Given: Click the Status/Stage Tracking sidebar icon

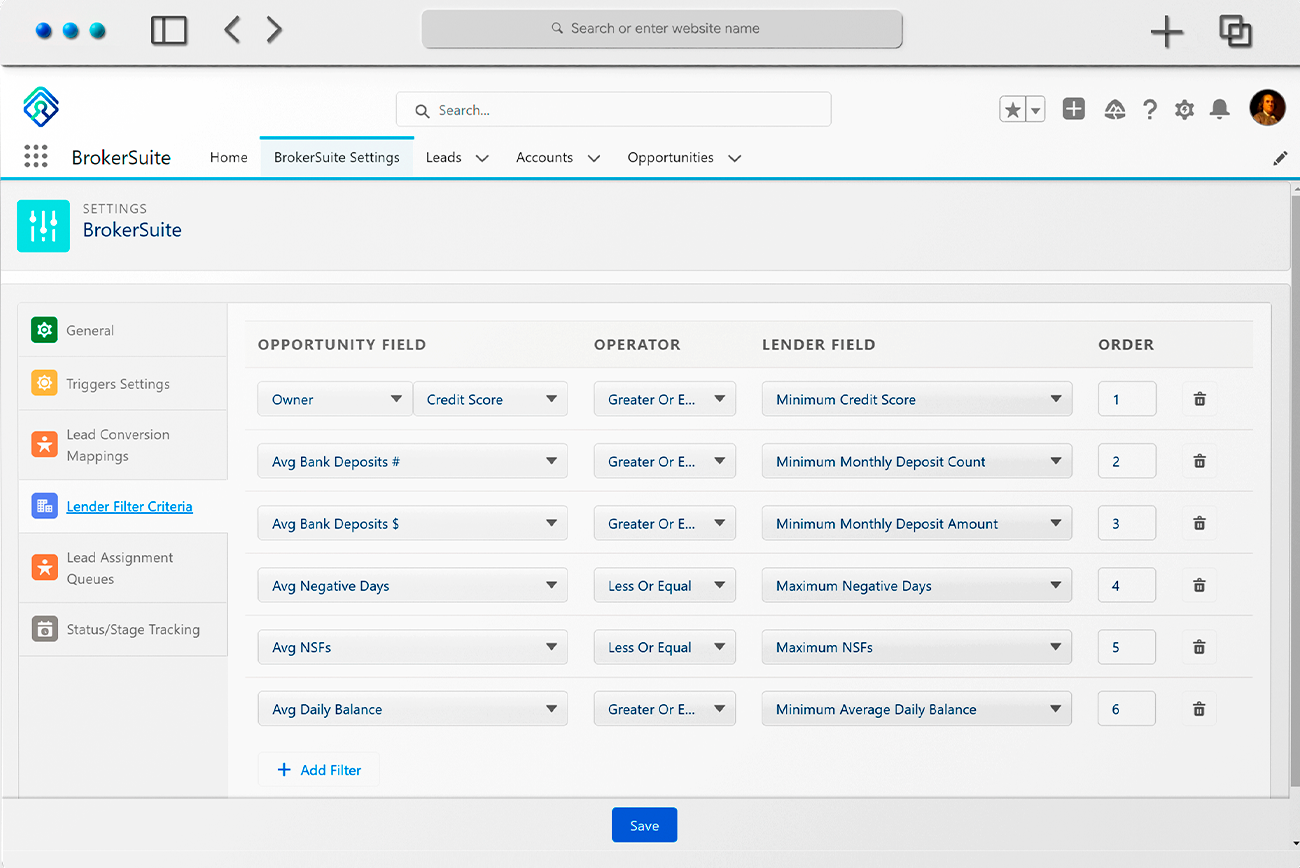Looking at the screenshot, I should [44, 629].
